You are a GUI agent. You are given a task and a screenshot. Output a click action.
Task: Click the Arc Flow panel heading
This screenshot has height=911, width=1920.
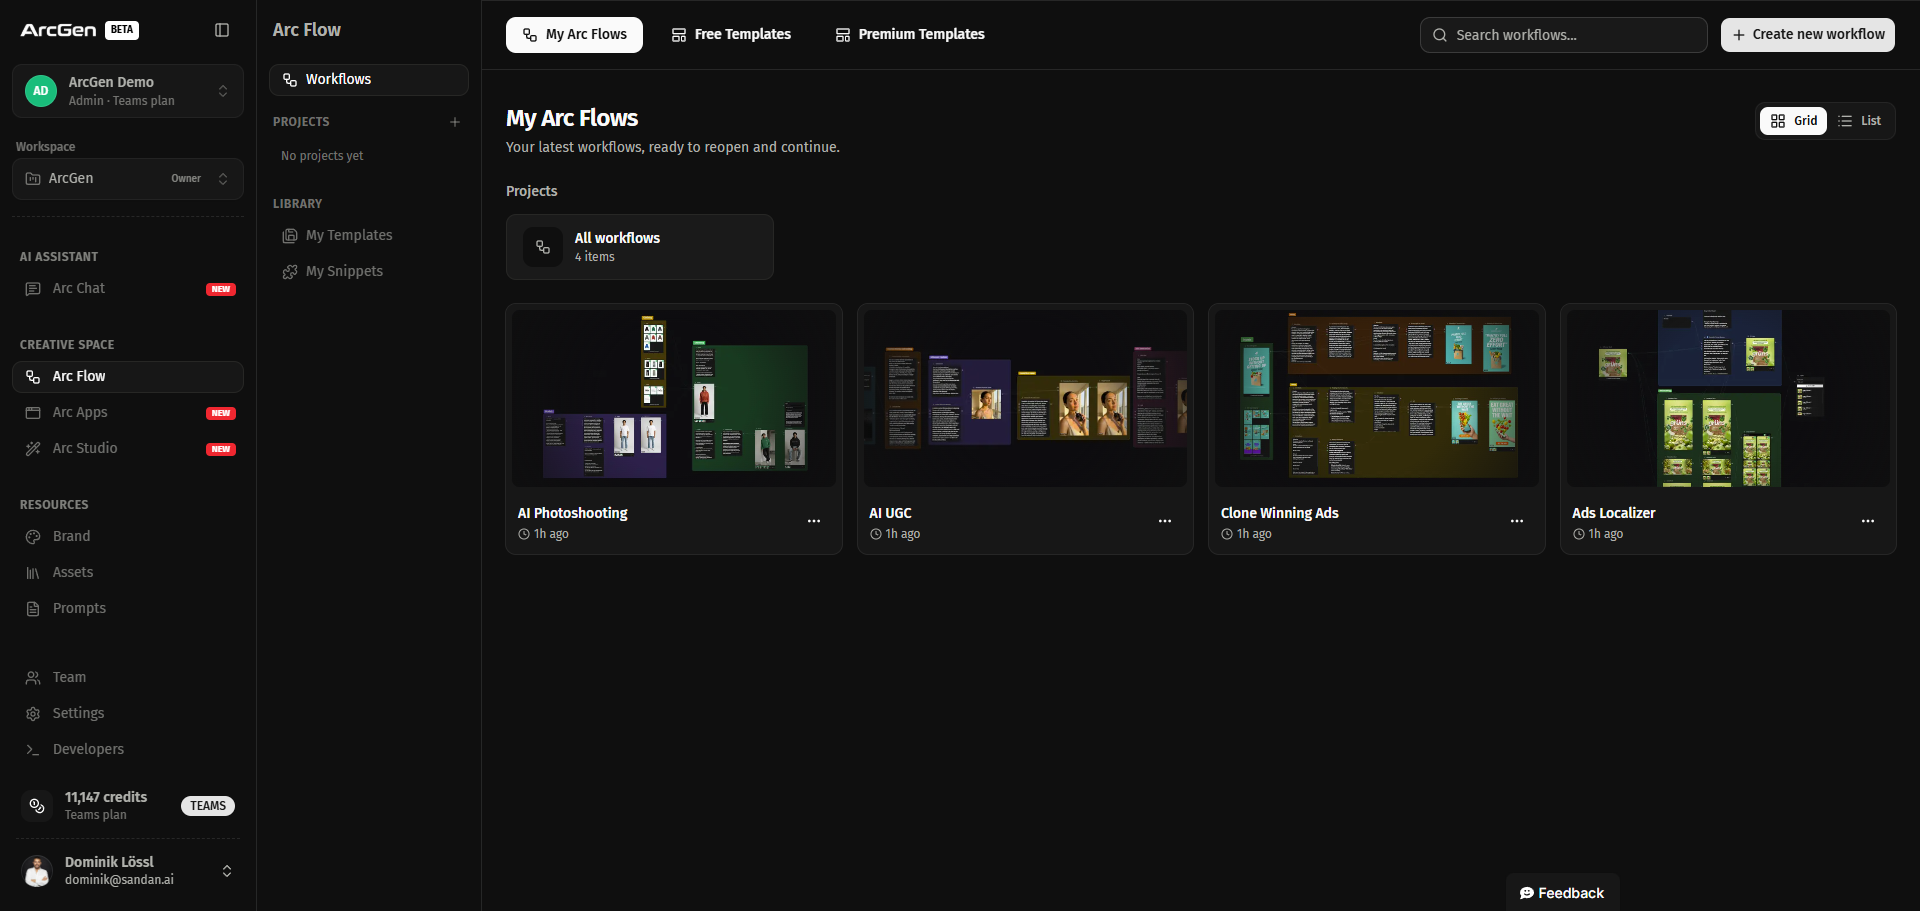pyautogui.click(x=307, y=30)
